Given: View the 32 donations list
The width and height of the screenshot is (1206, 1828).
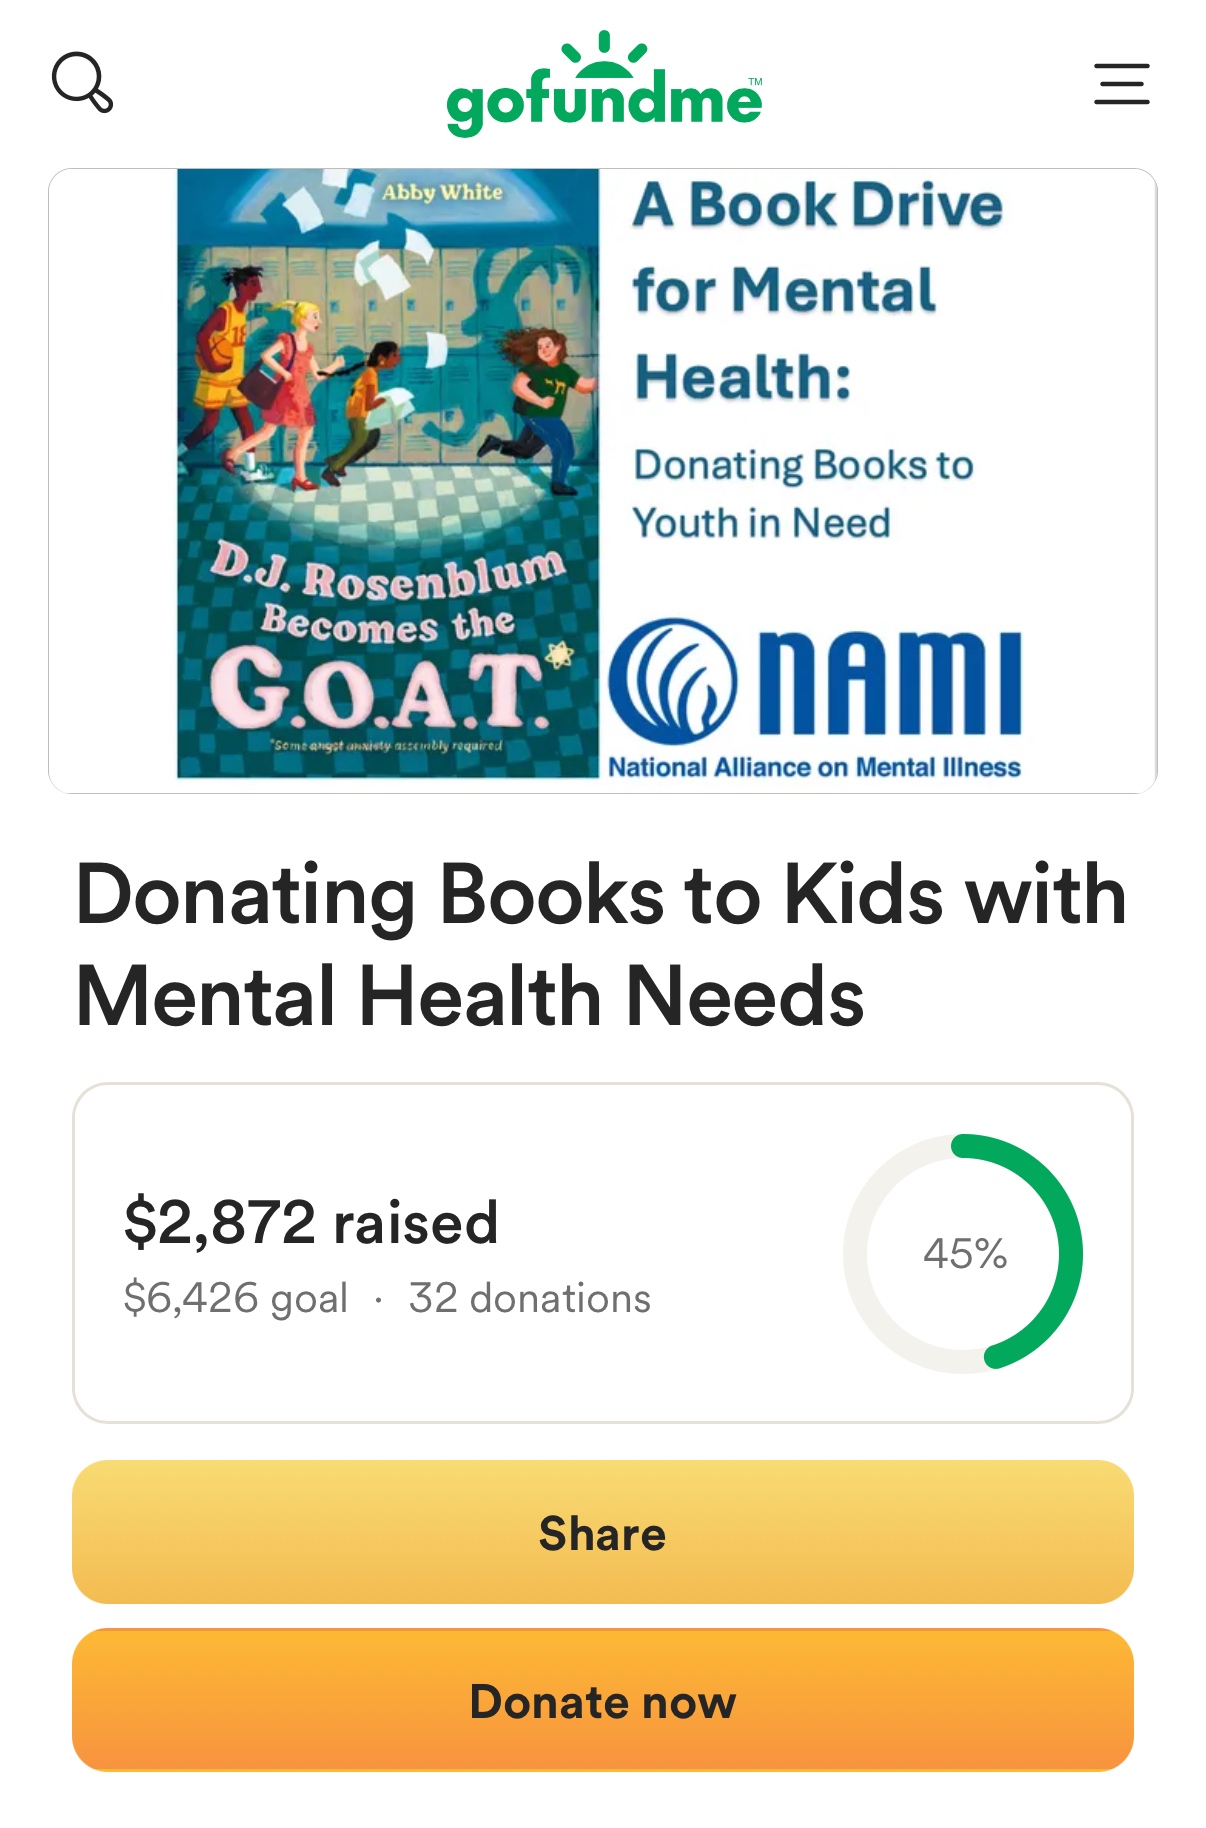Looking at the screenshot, I should point(529,1298).
